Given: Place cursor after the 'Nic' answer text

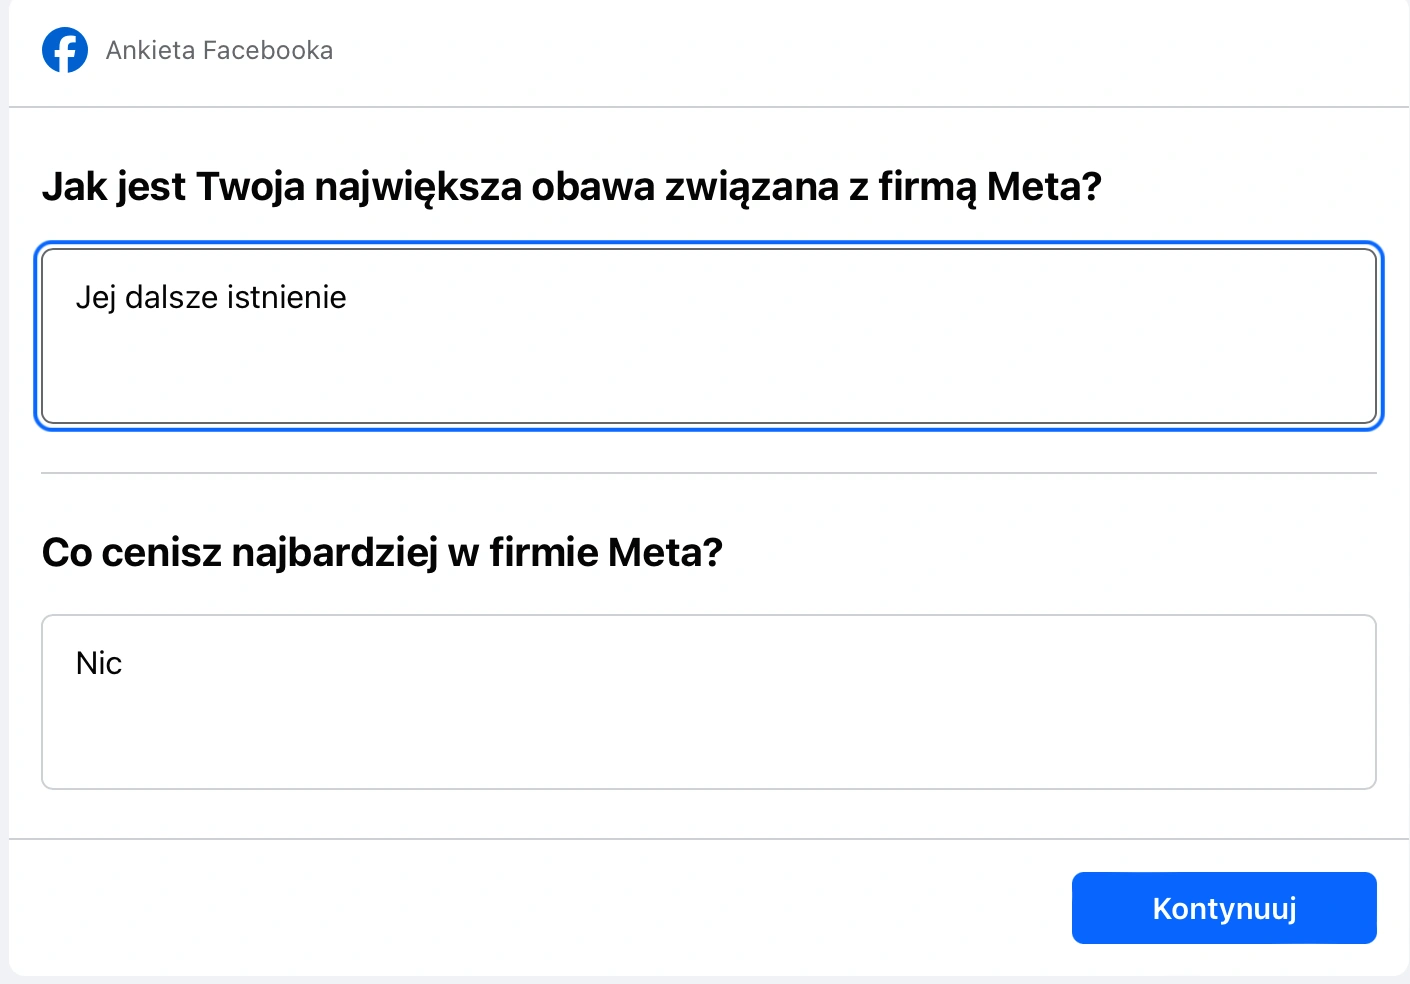Looking at the screenshot, I should (x=123, y=663).
